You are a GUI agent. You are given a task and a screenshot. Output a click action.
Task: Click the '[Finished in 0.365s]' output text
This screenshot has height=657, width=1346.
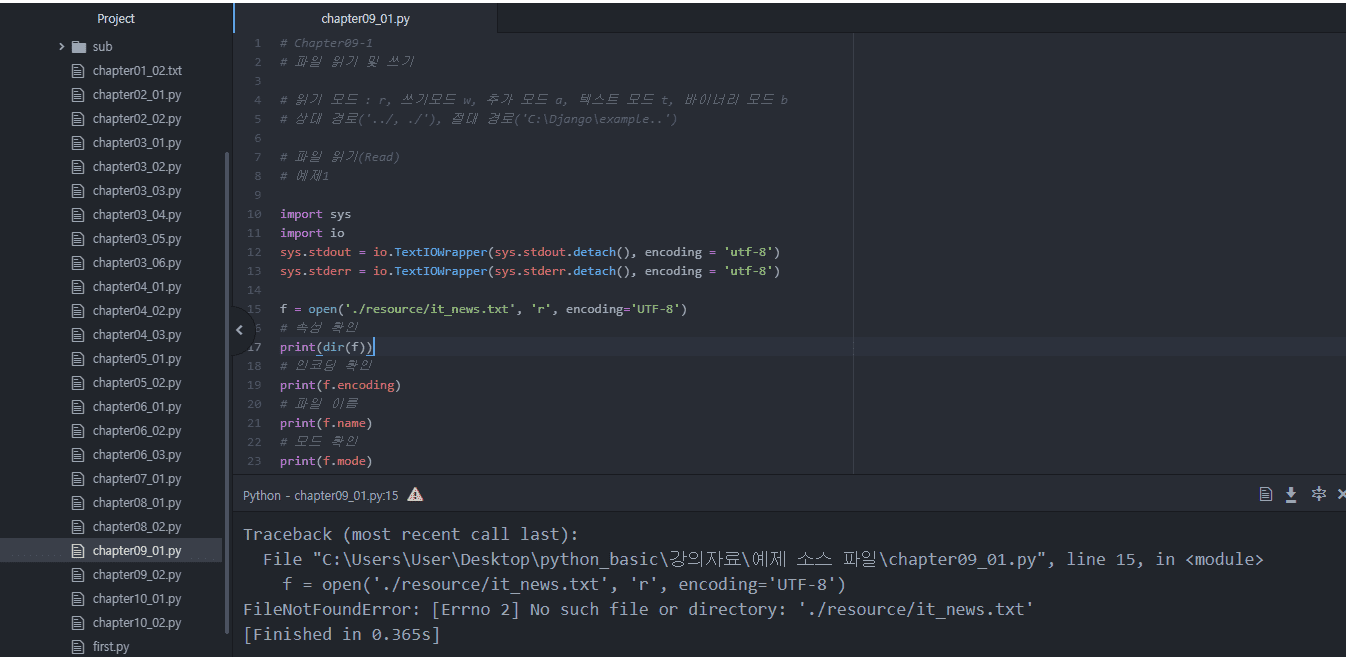(x=341, y=635)
